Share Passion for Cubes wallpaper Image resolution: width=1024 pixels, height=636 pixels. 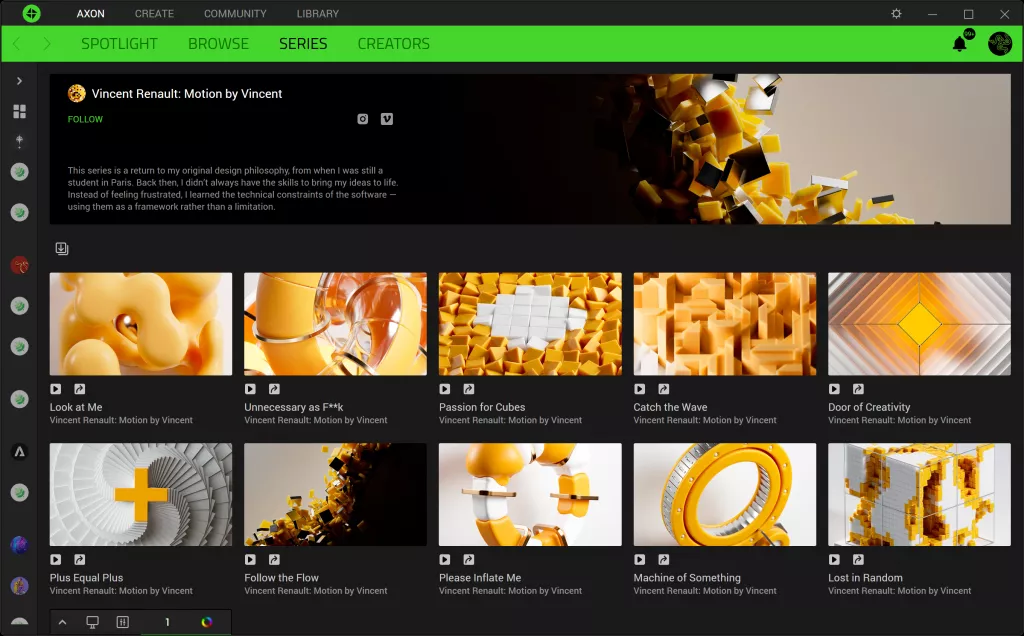click(468, 389)
